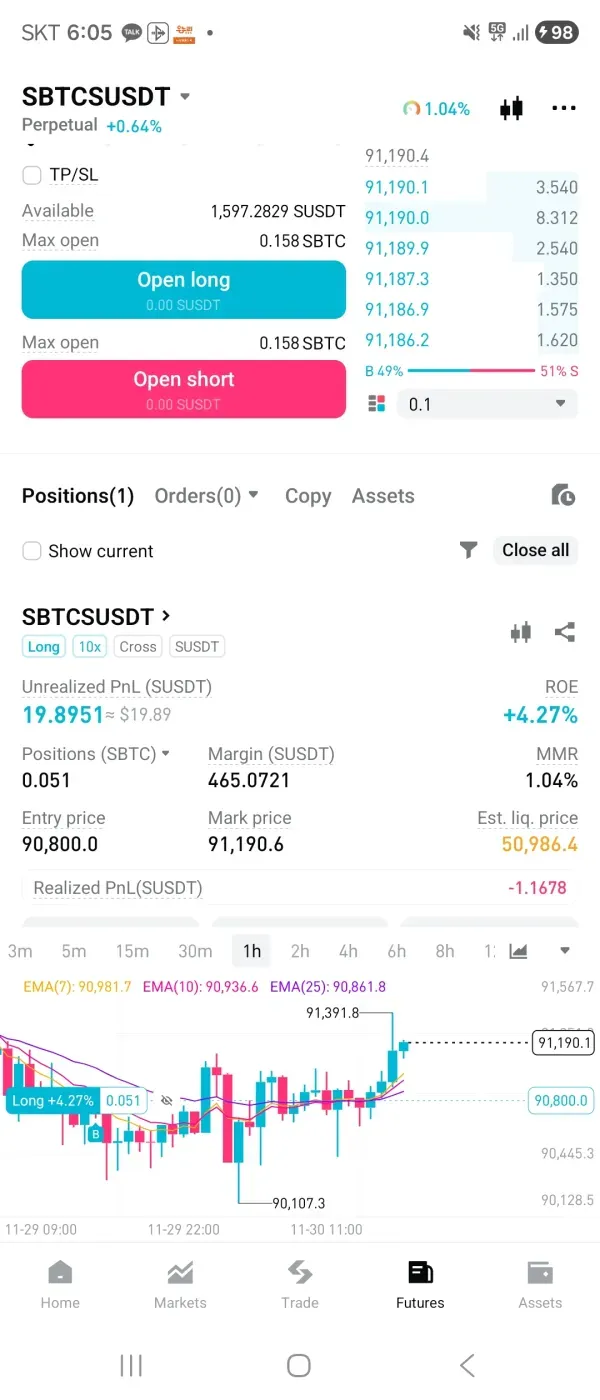600x1400 pixels.
Task: Open the more options menu beside the chart icon
Action: point(564,108)
